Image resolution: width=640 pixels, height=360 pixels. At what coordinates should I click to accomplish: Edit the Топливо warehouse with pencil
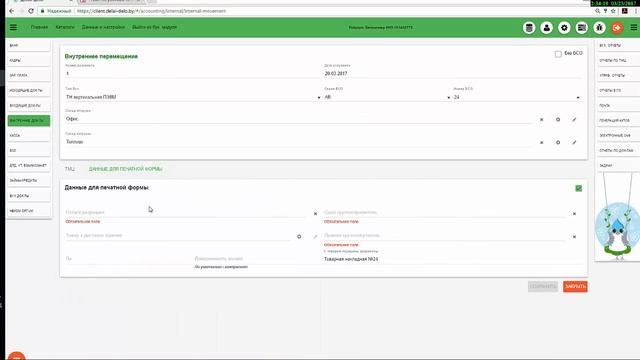(x=574, y=142)
